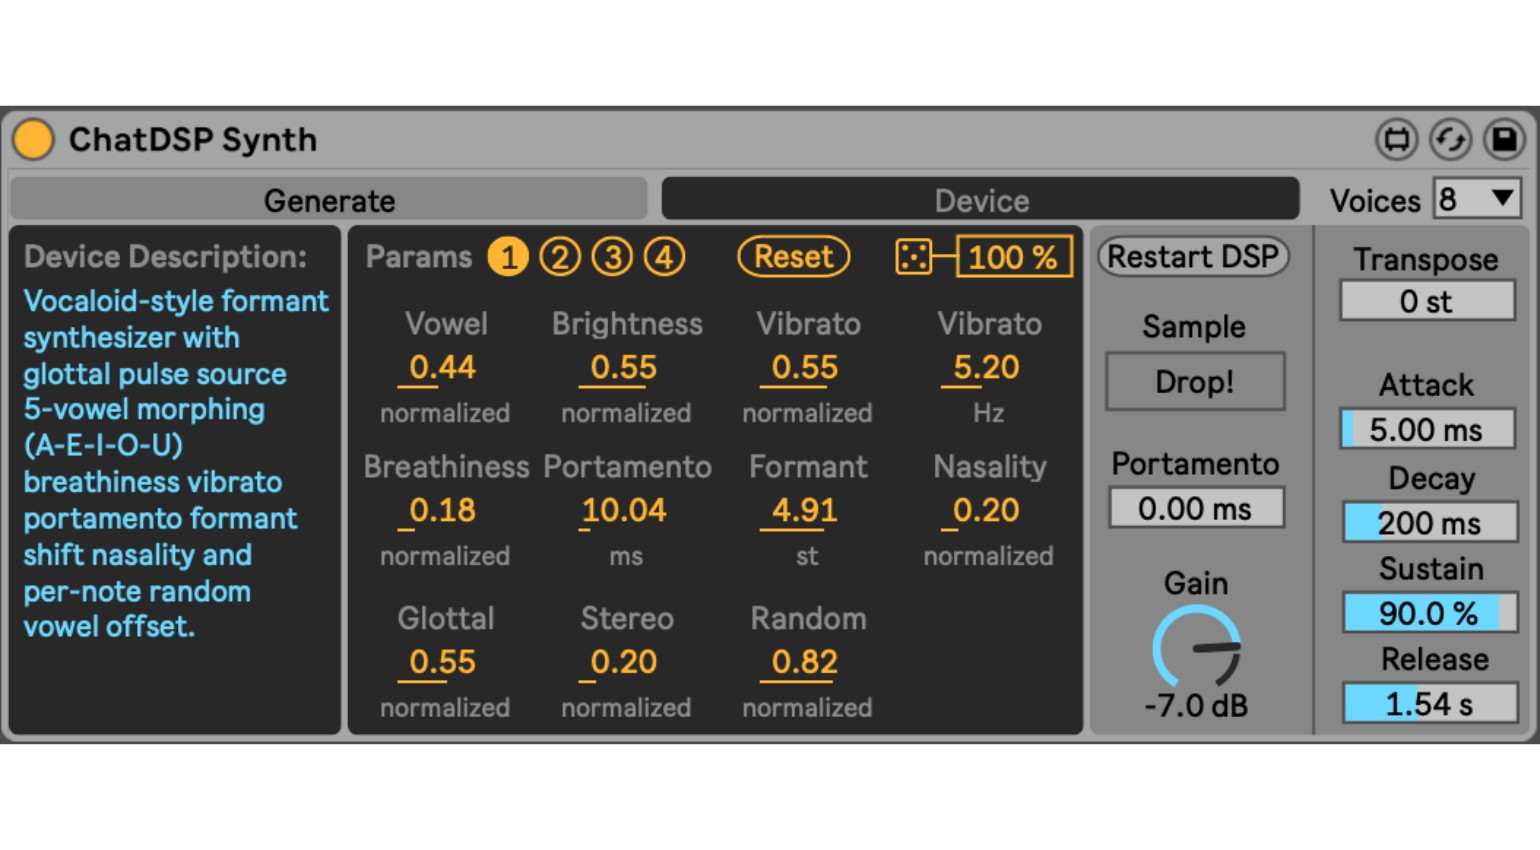Click the save preset disk icon
Image resolution: width=1540 pixels, height=850 pixels.
[x=1503, y=140]
